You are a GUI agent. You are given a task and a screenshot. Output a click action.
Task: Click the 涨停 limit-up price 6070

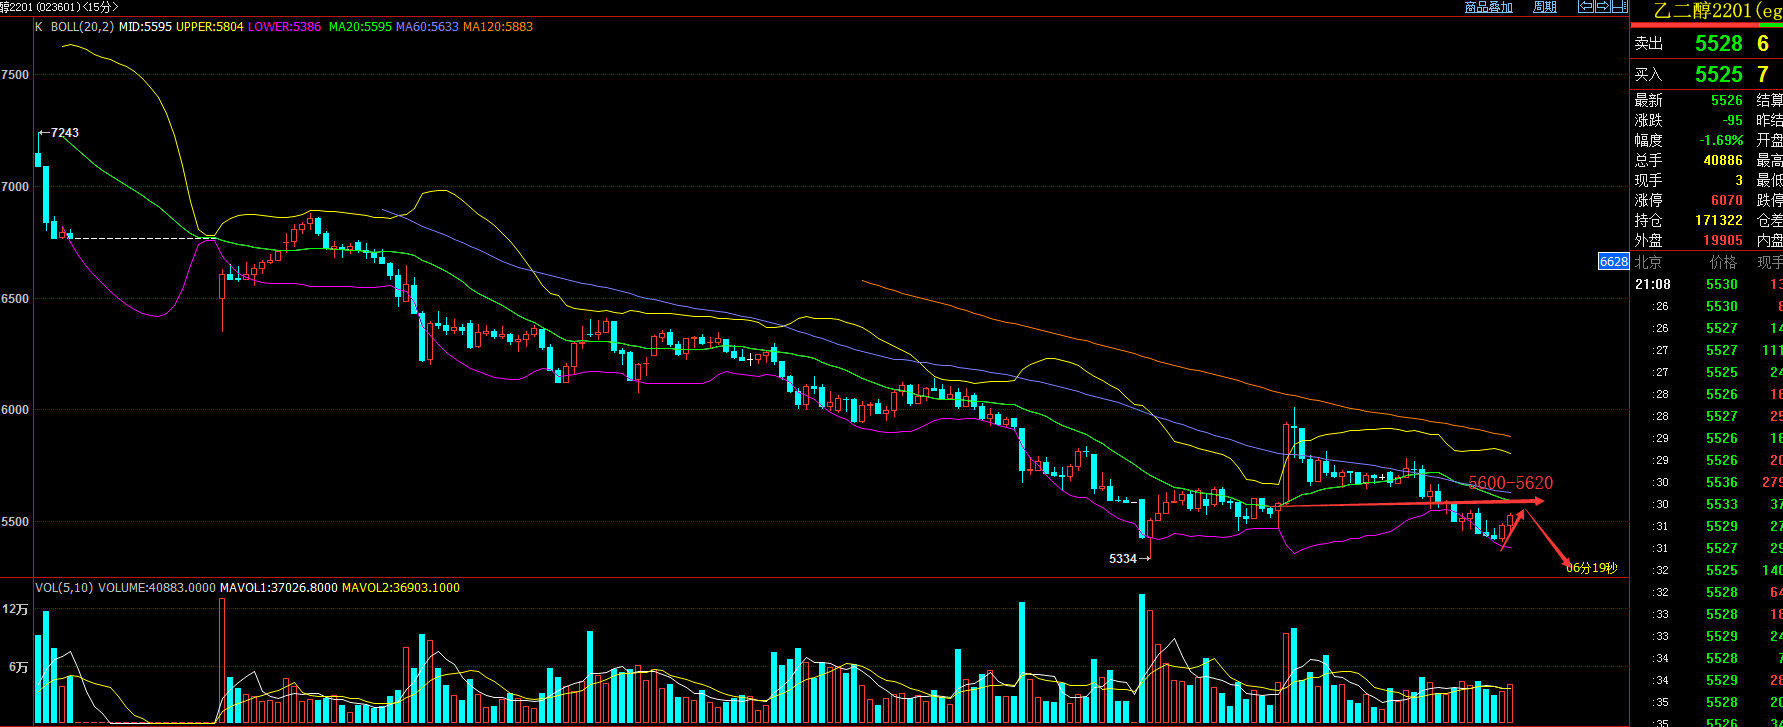pos(1726,201)
